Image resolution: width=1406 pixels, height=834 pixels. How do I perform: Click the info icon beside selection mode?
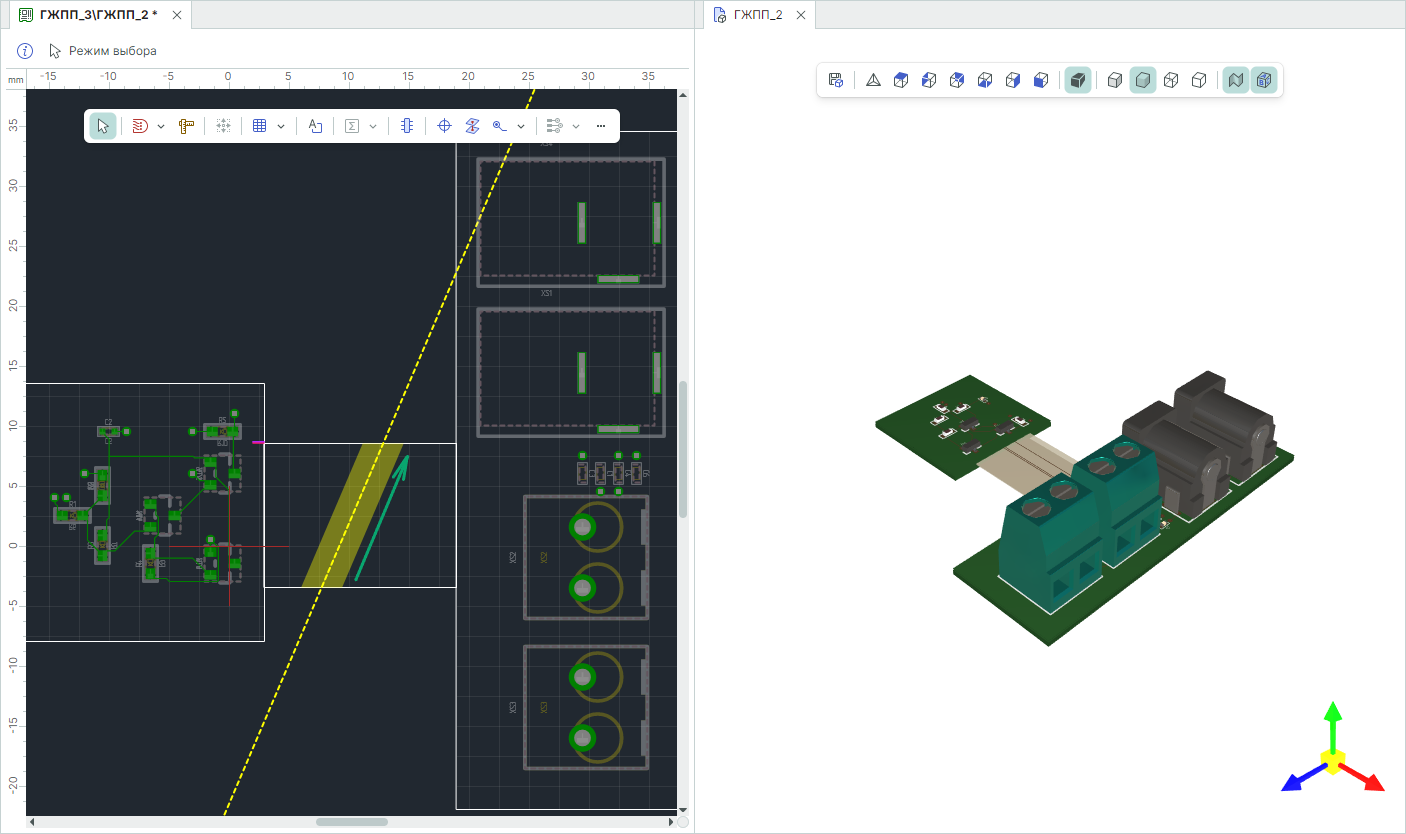click(x=26, y=51)
